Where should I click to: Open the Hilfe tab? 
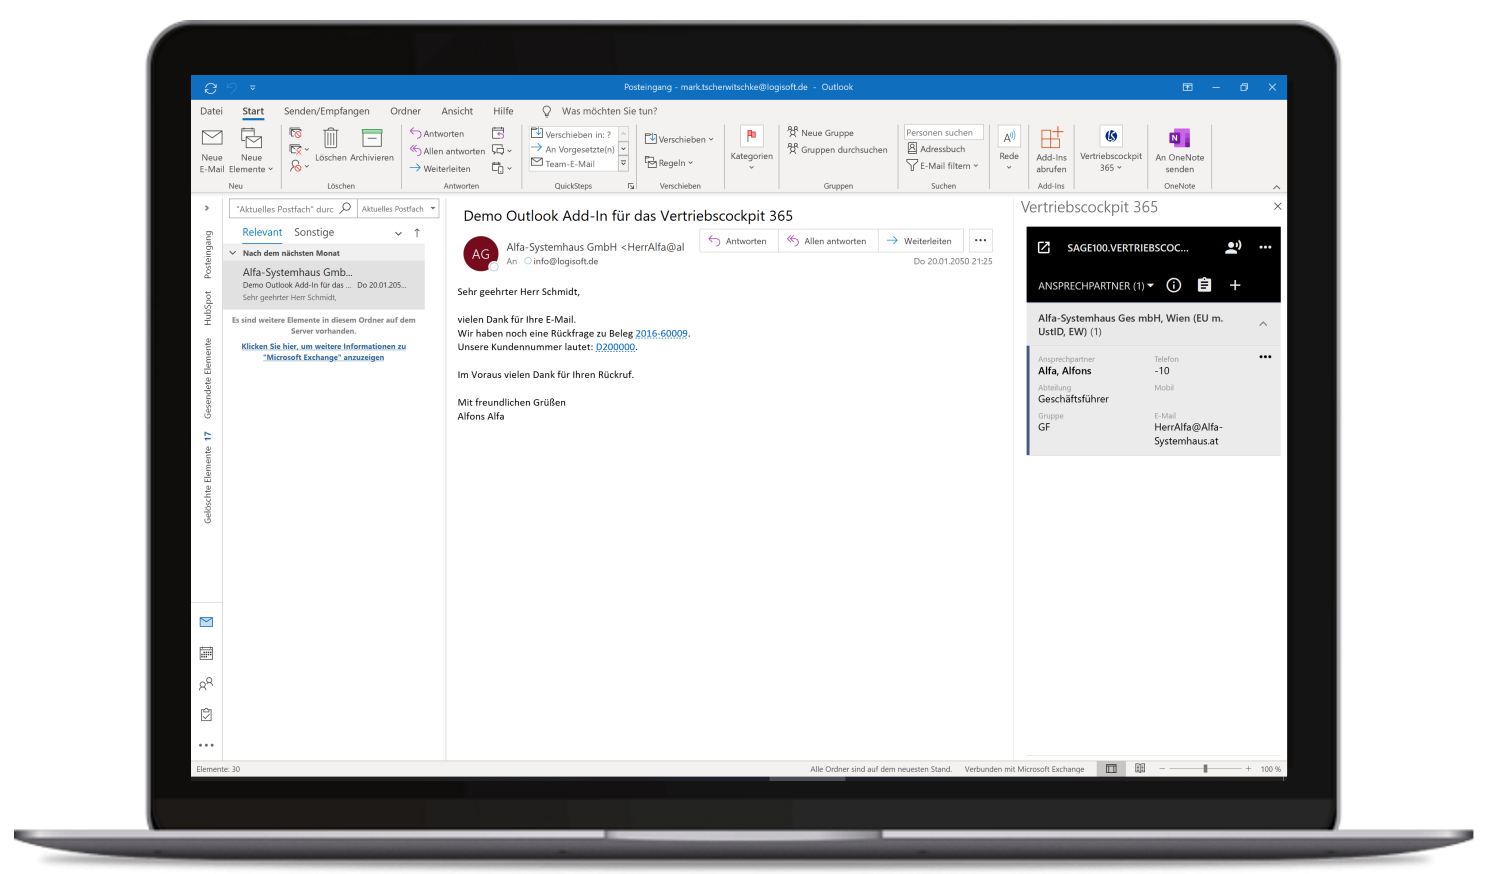(503, 111)
